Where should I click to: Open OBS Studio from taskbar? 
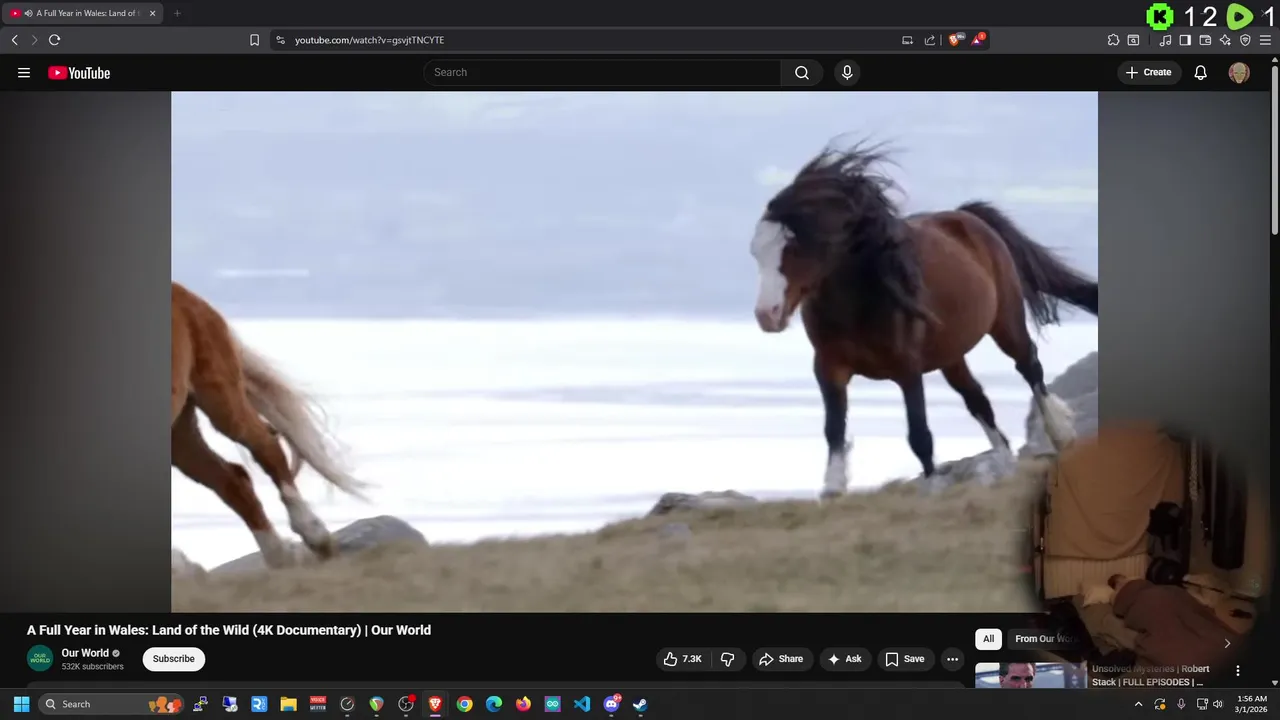tap(405, 704)
